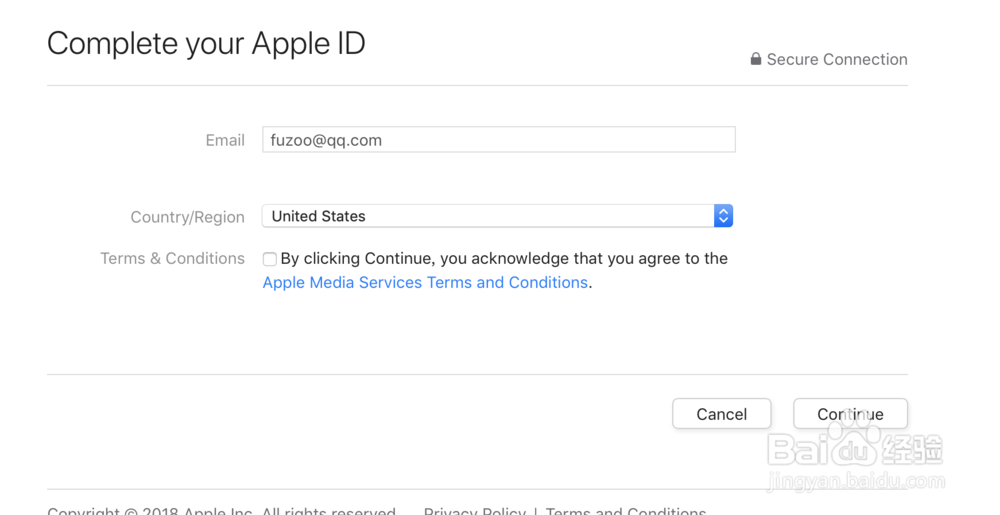Image resolution: width=1000 pixels, height=515 pixels.
Task: Click the 'Complete your Apple ID' heading
Action: click(x=206, y=44)
